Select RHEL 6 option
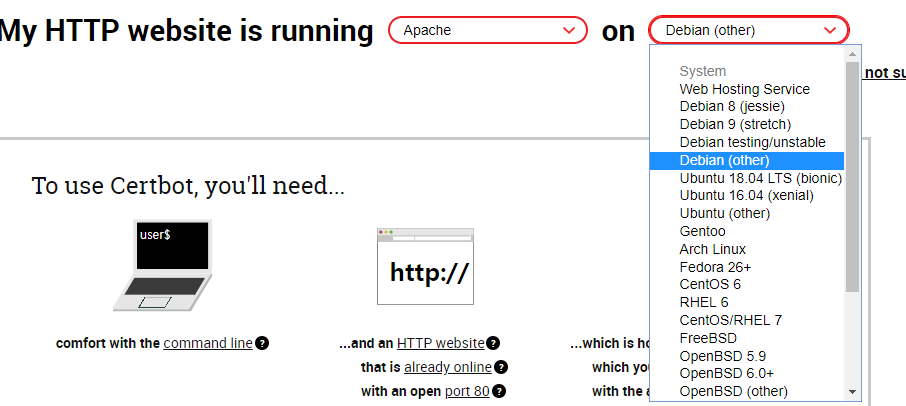906x406 pixels. [x=747, y=303]
